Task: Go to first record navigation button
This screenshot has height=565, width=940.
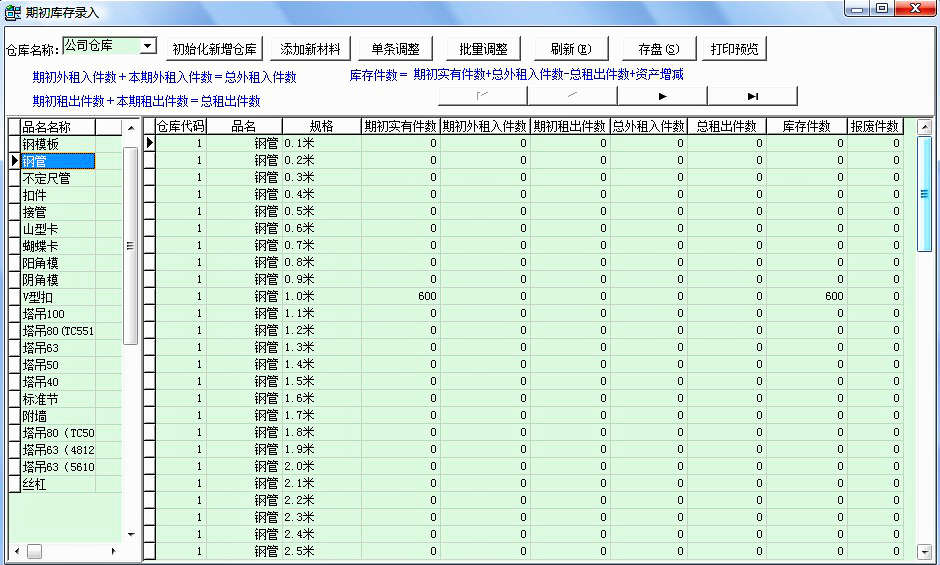Action: tap(483, 96)
